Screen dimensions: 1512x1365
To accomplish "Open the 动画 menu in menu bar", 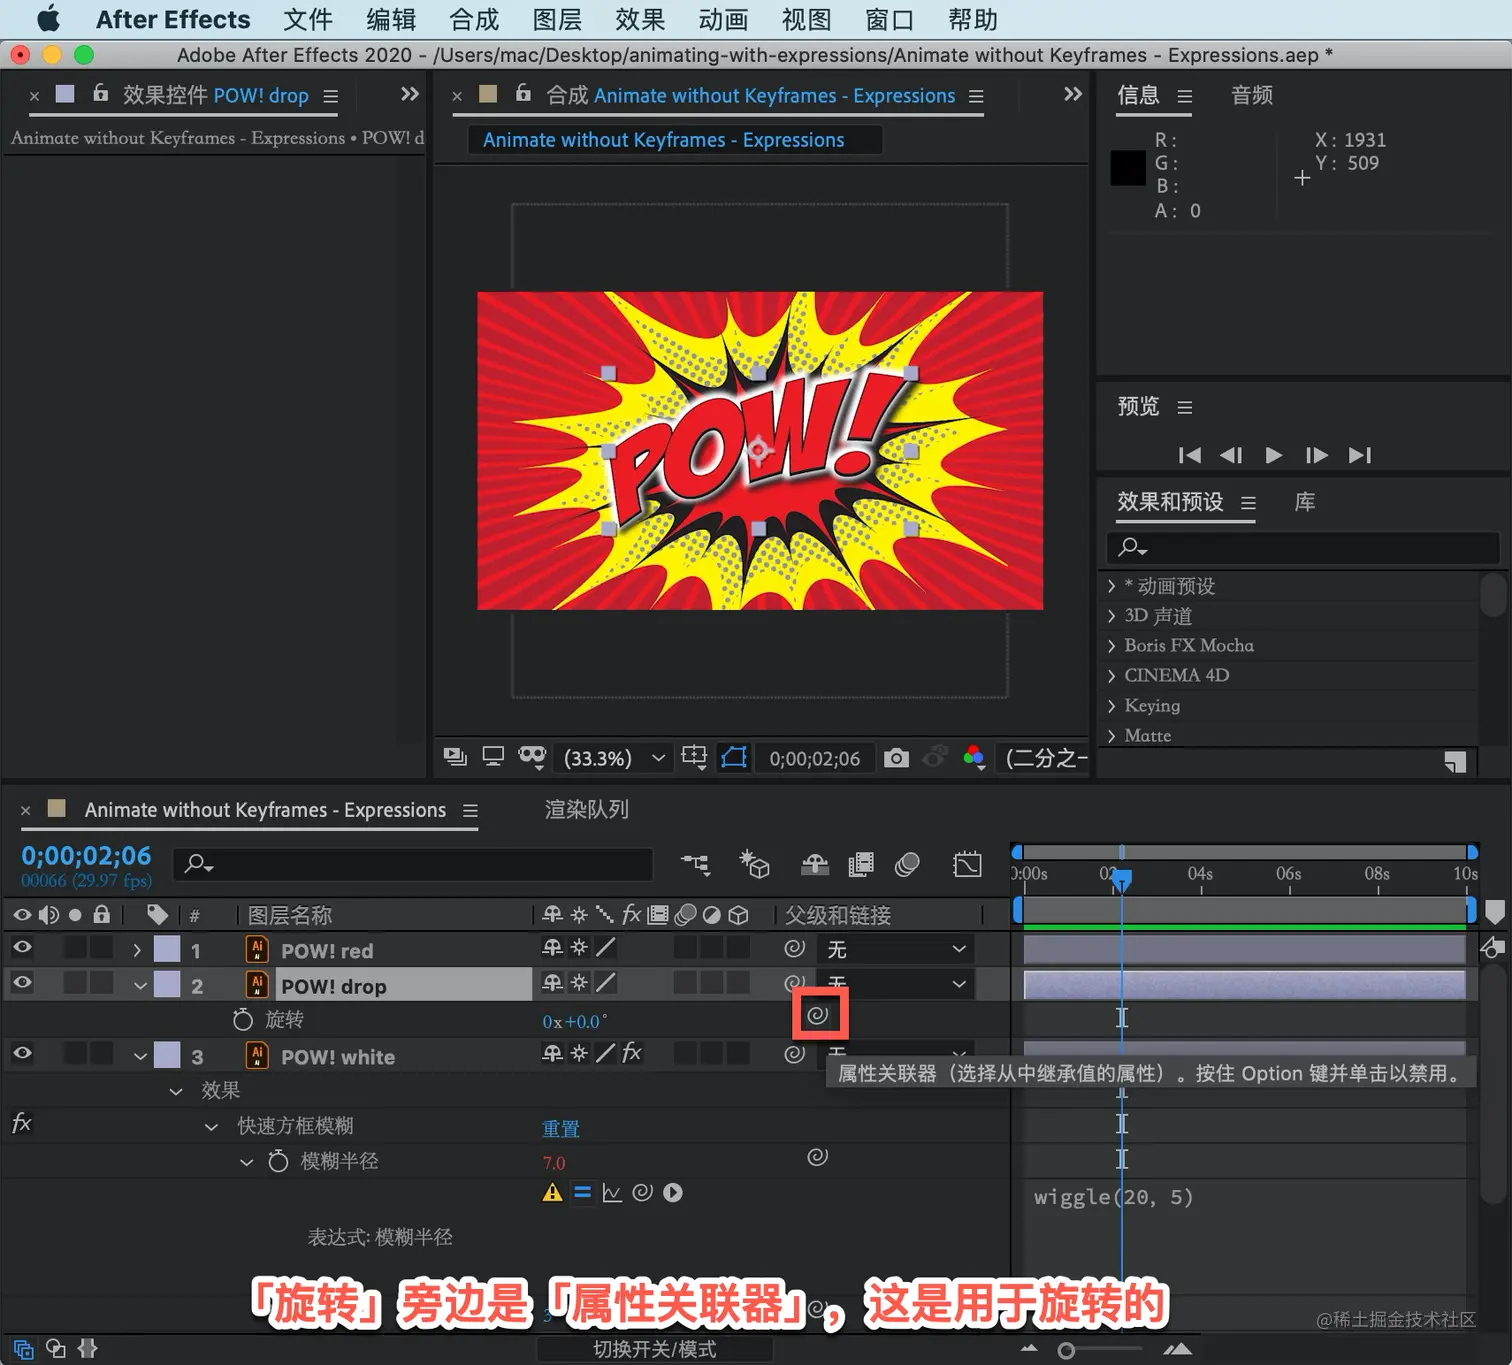I will coord(723,20).
